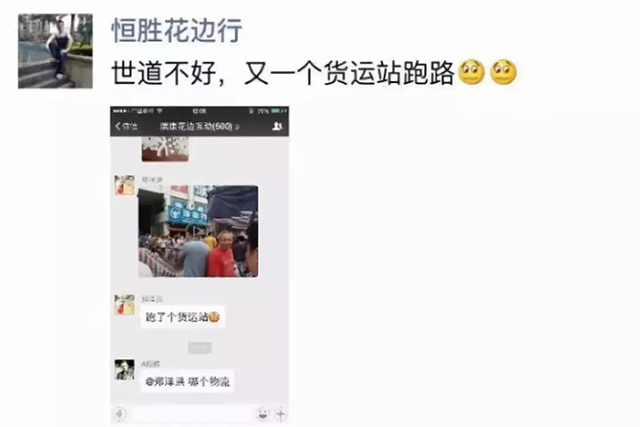The image size is (640, 427).
Task: Open avatar beside 跑了个货运站 message
Action: point(124,305)
